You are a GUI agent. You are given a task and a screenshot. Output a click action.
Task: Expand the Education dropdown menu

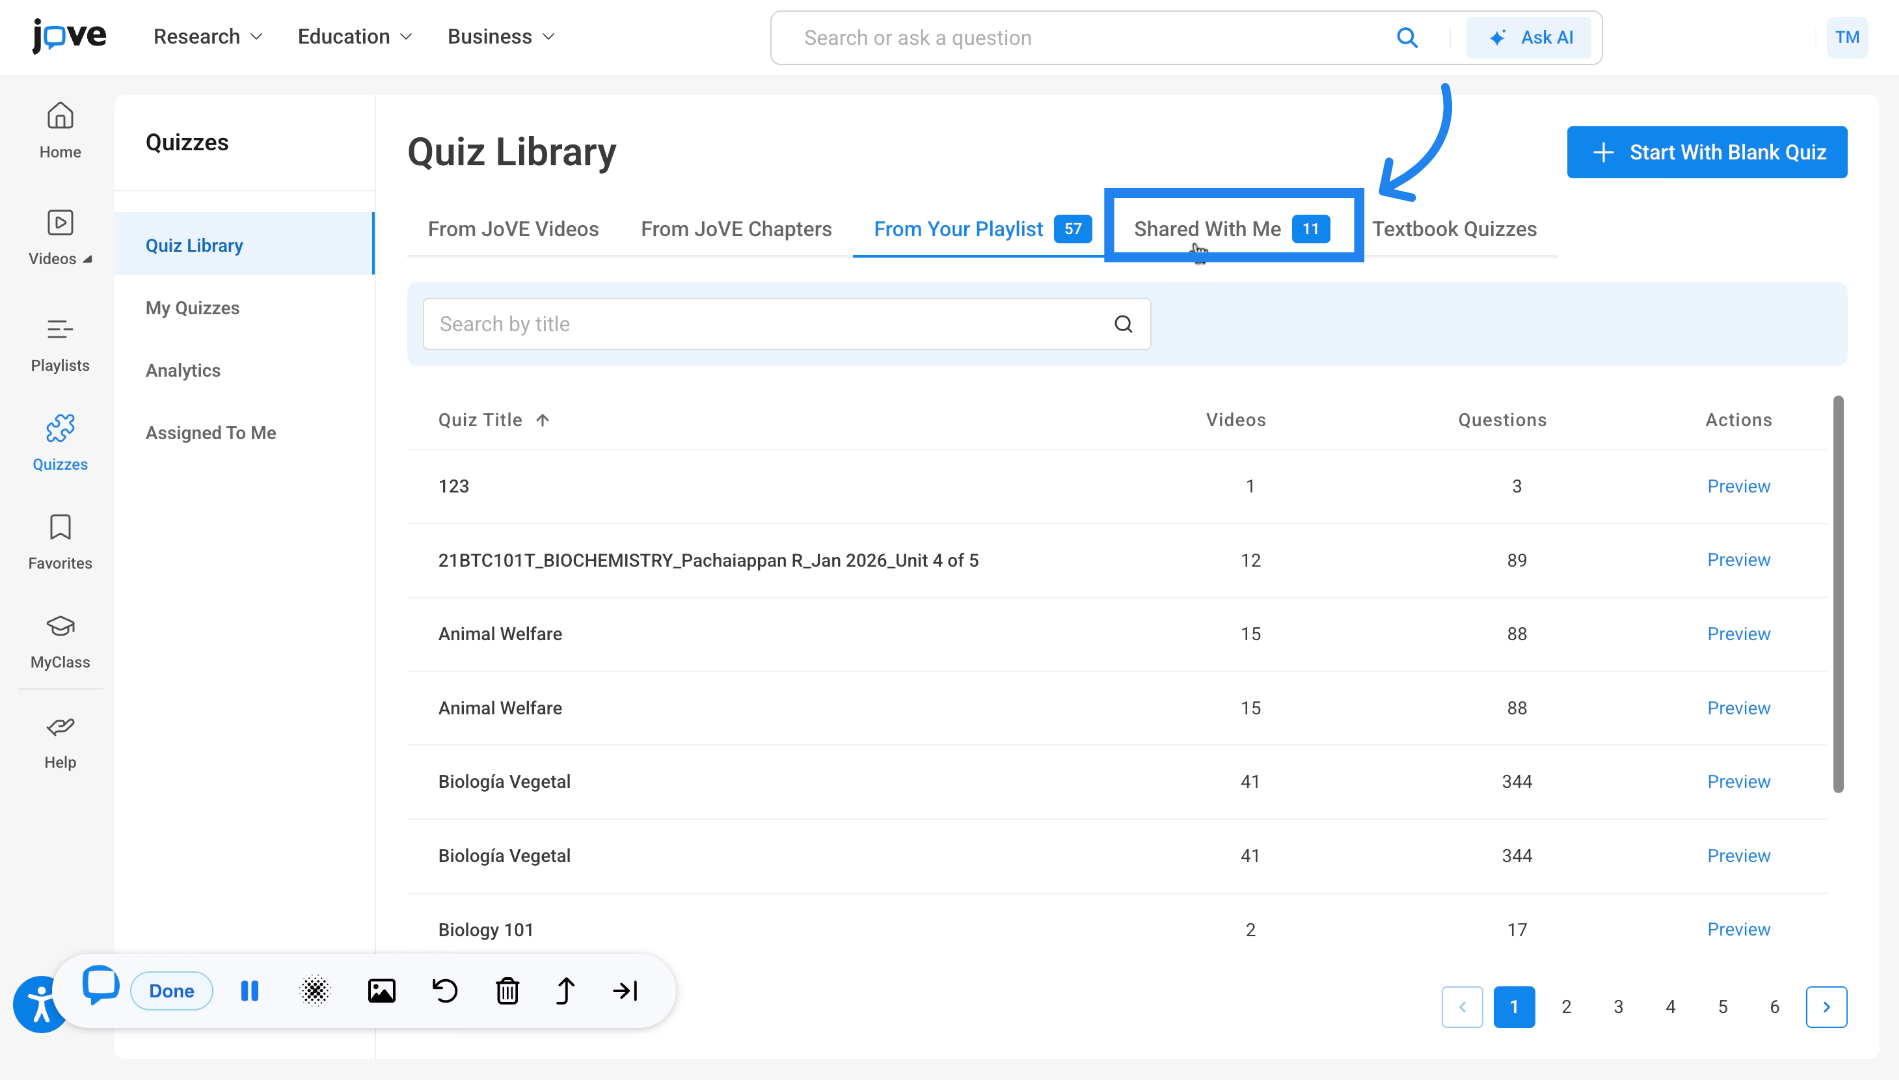(355, 37)
